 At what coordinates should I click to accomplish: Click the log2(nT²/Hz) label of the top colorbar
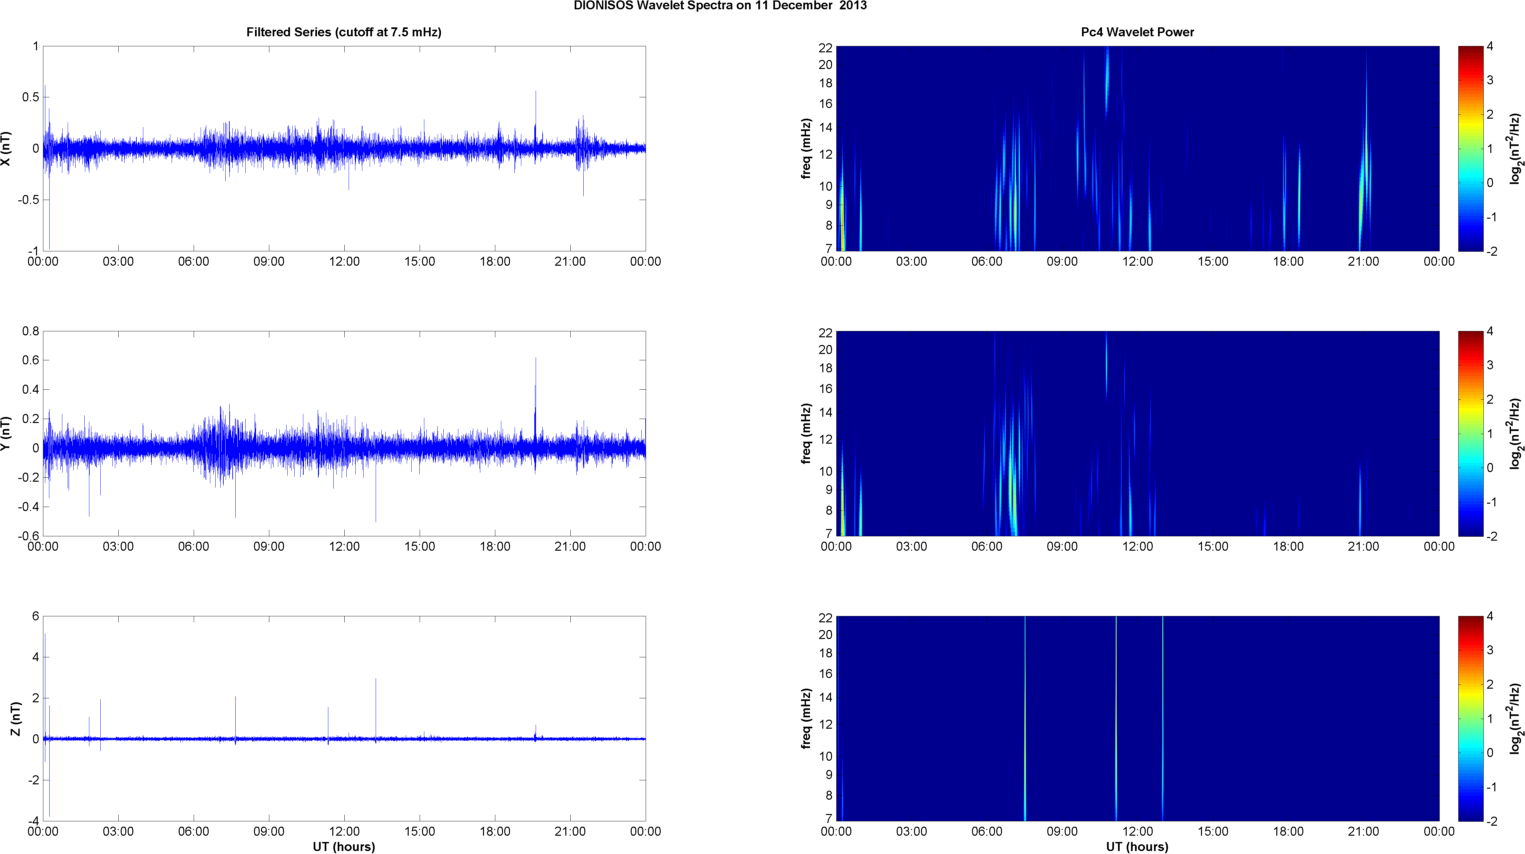(1515, 148)
